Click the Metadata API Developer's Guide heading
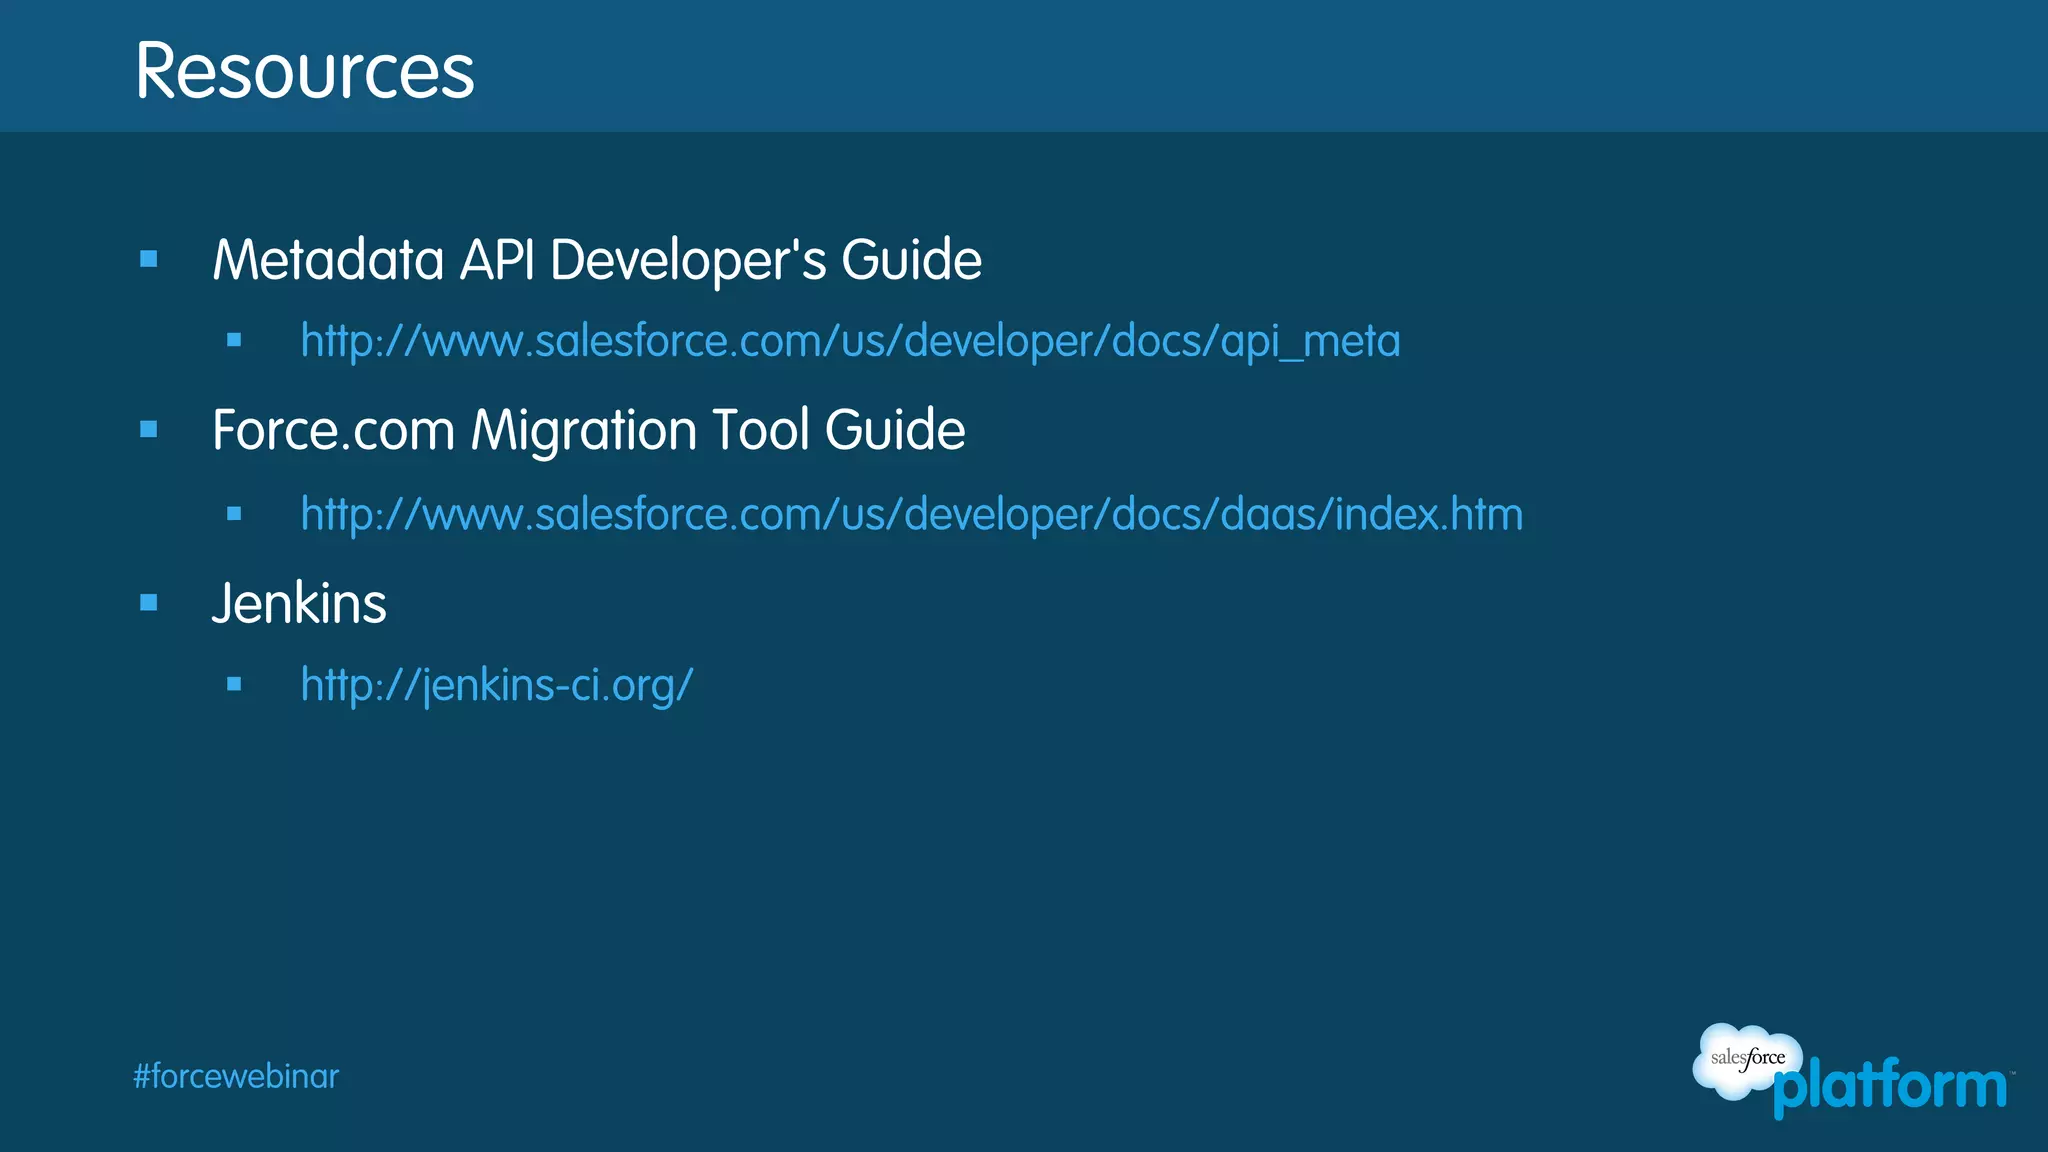 (x=597, y=261)
